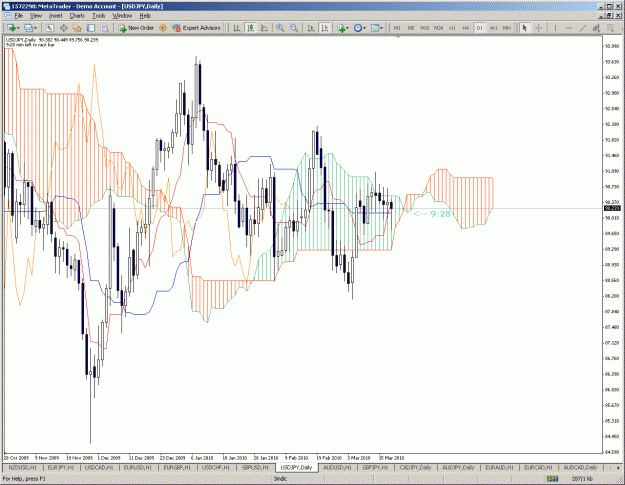This screenshot has height=485, width=625.
Task: Click the current price label on axis
Action: click(x=611, y=208)
